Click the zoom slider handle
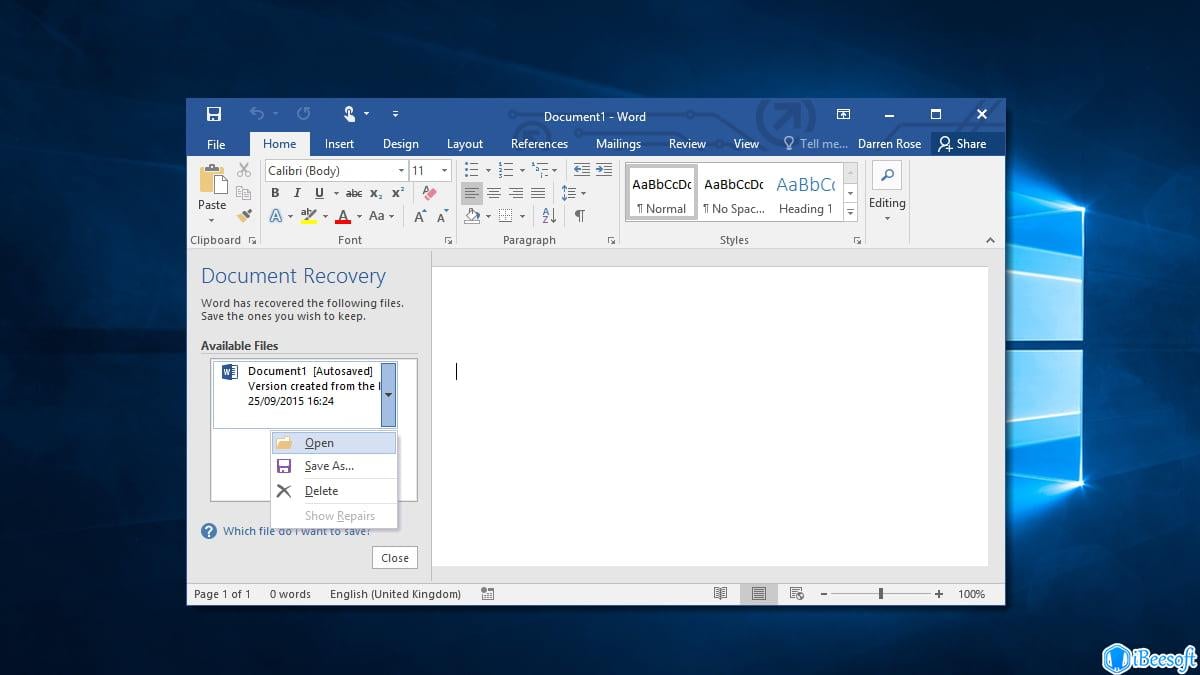The width and height of the screenshot is (1200, 675). point(881,594)
